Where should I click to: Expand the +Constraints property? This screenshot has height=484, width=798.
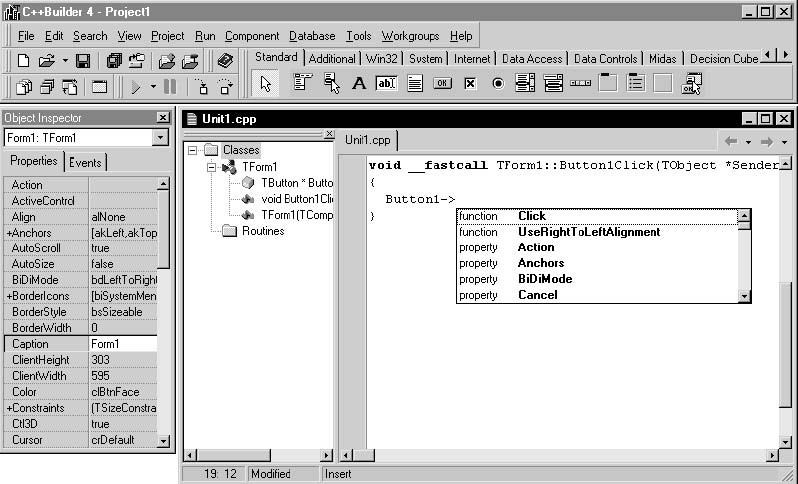pos(9,408)
